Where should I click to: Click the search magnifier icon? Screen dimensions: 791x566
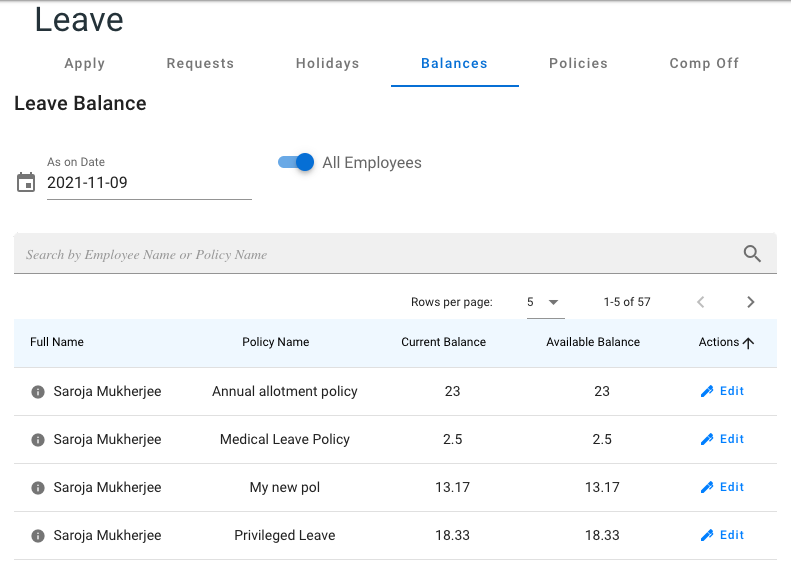[x=752, y=254]
